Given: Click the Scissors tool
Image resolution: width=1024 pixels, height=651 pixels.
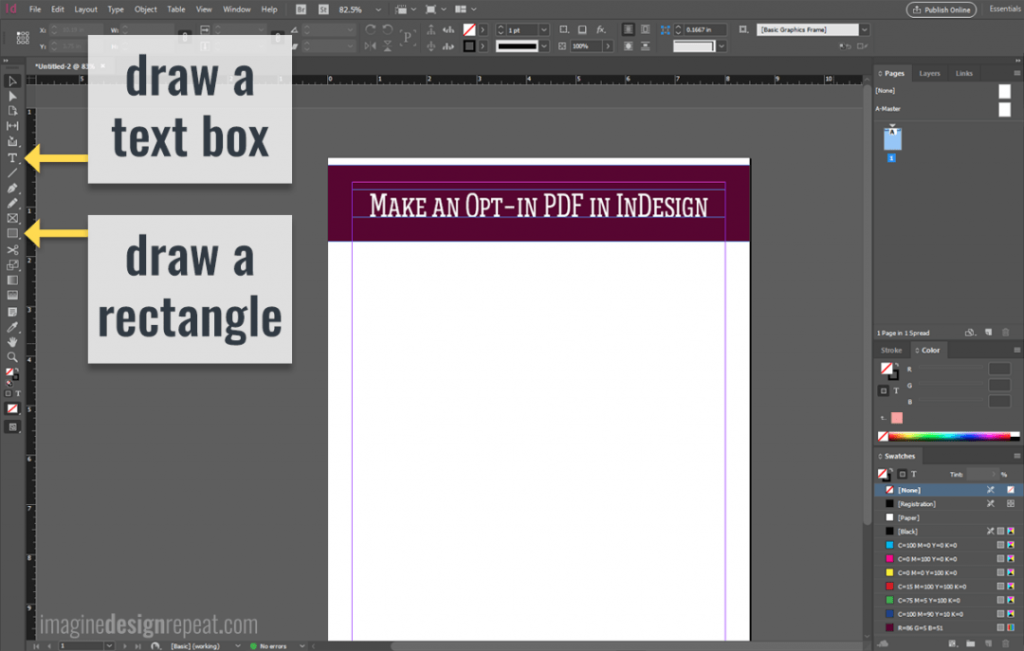Looking at the screenshot, I should coord(12,249).
